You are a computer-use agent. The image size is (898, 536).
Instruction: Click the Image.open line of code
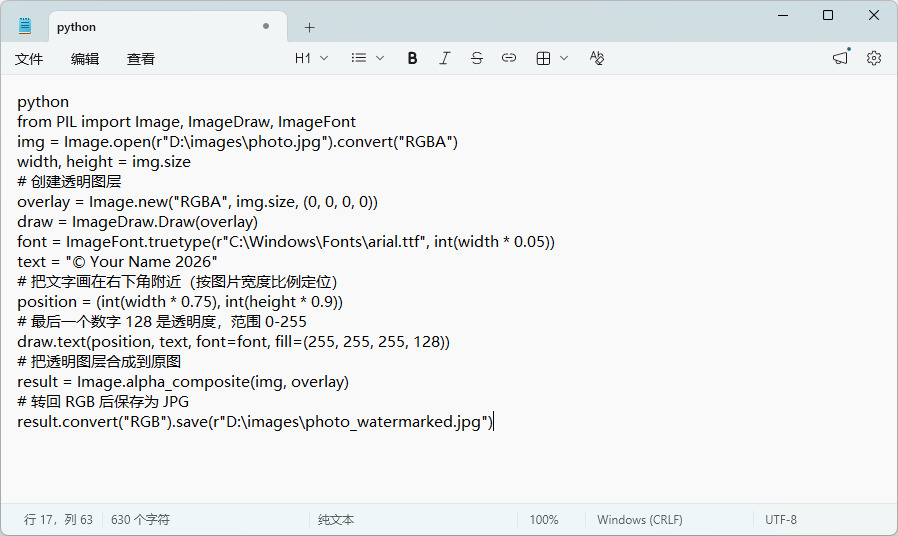238,142
